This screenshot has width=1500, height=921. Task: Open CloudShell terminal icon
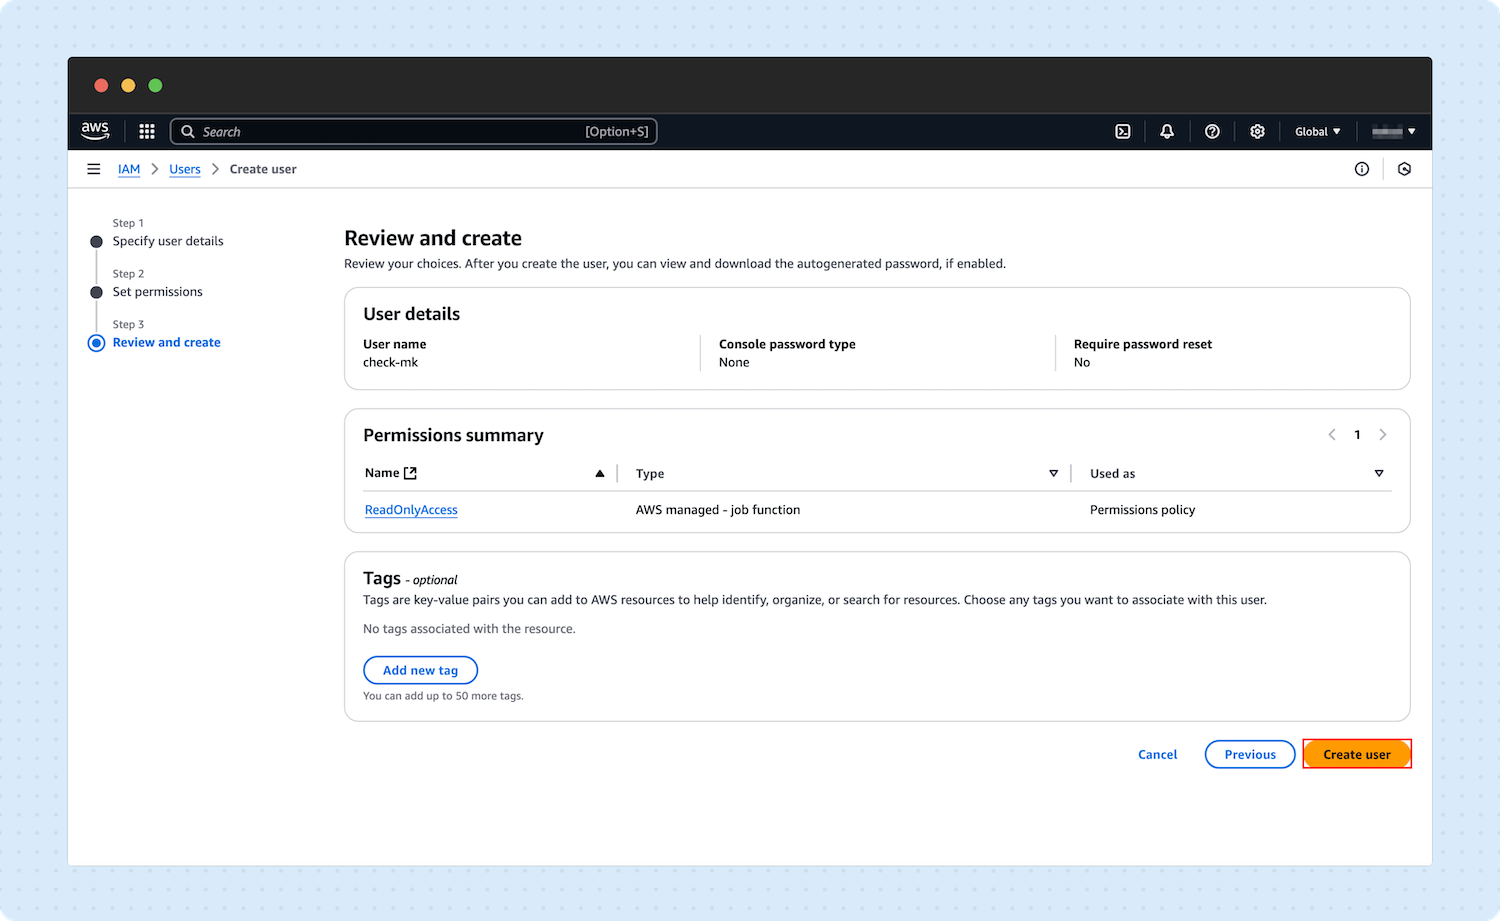[x=1123, y=131]
